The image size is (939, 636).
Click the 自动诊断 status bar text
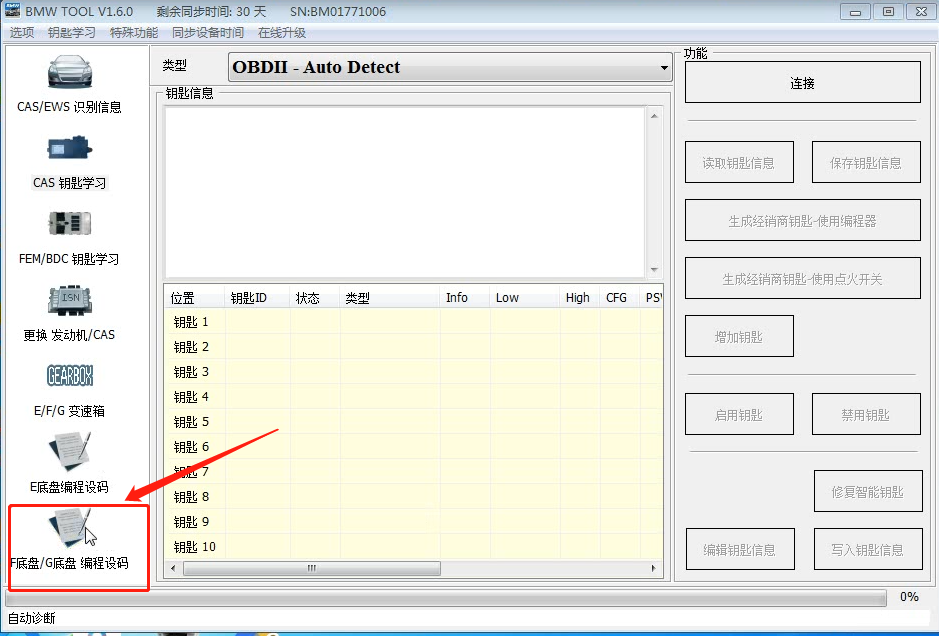coord(32,618)
